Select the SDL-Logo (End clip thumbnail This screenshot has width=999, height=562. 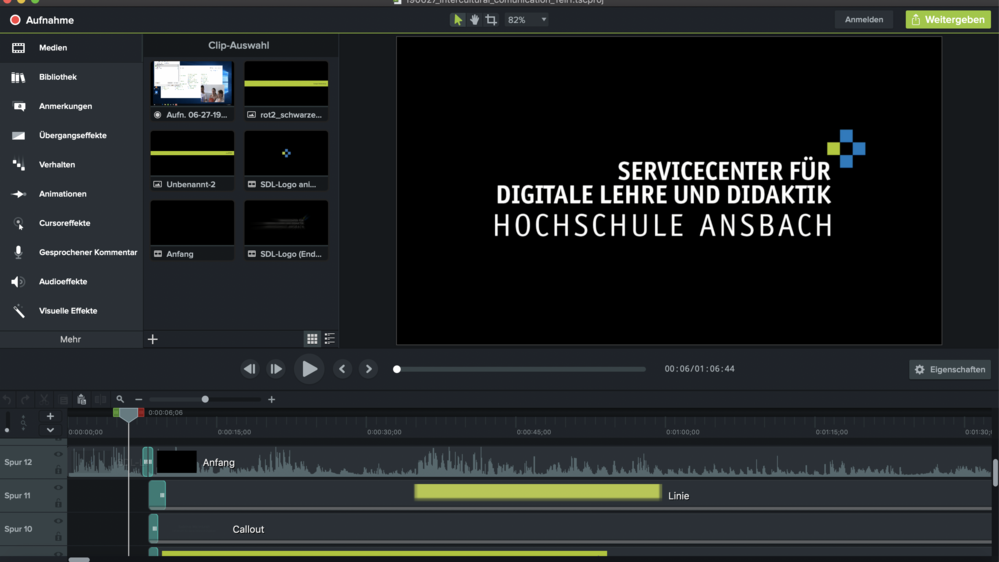click(x=286, y=229)
